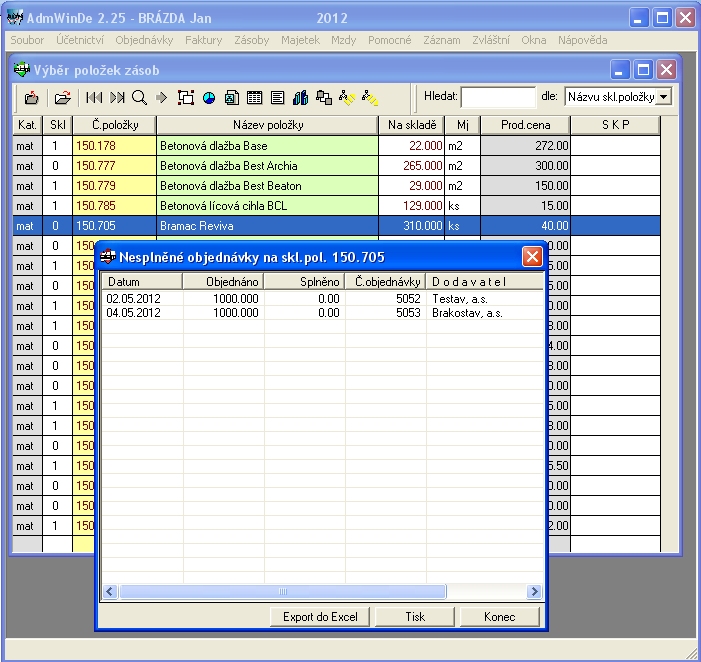Image resolution: width=701 pixels, height=662 pixels.
Task: Click the blue bar chart books icon
Action: 300,97
